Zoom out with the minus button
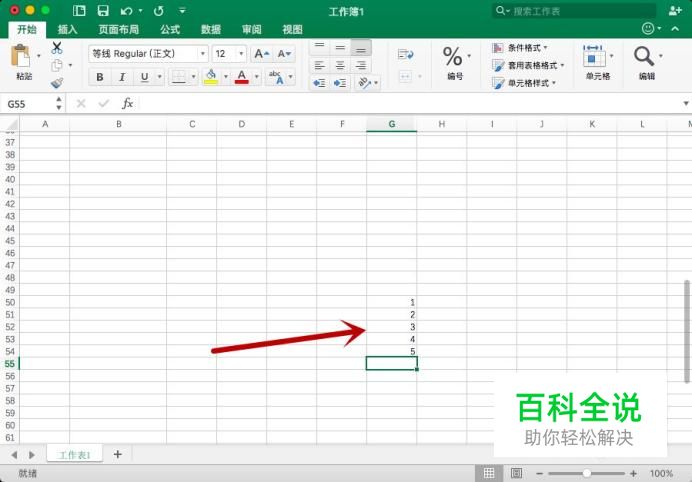 click(x=539, y=473)
